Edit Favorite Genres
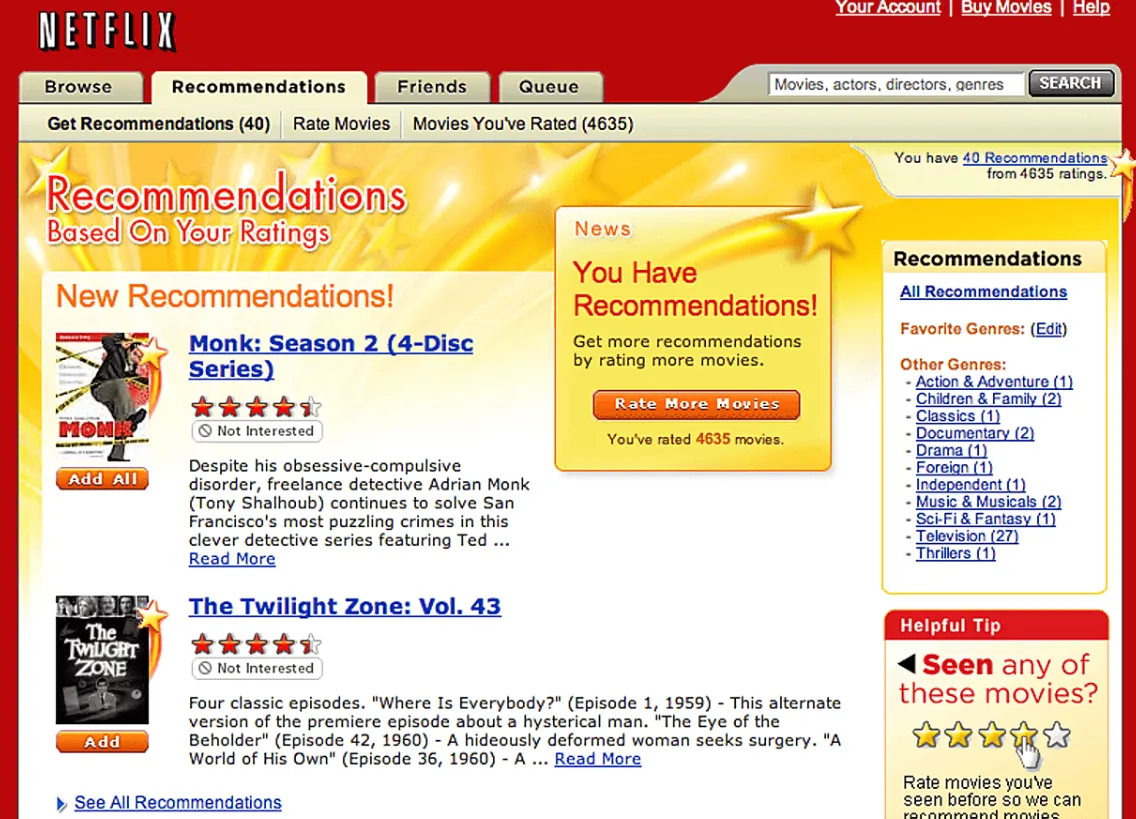 click(x=1048, y=329)
